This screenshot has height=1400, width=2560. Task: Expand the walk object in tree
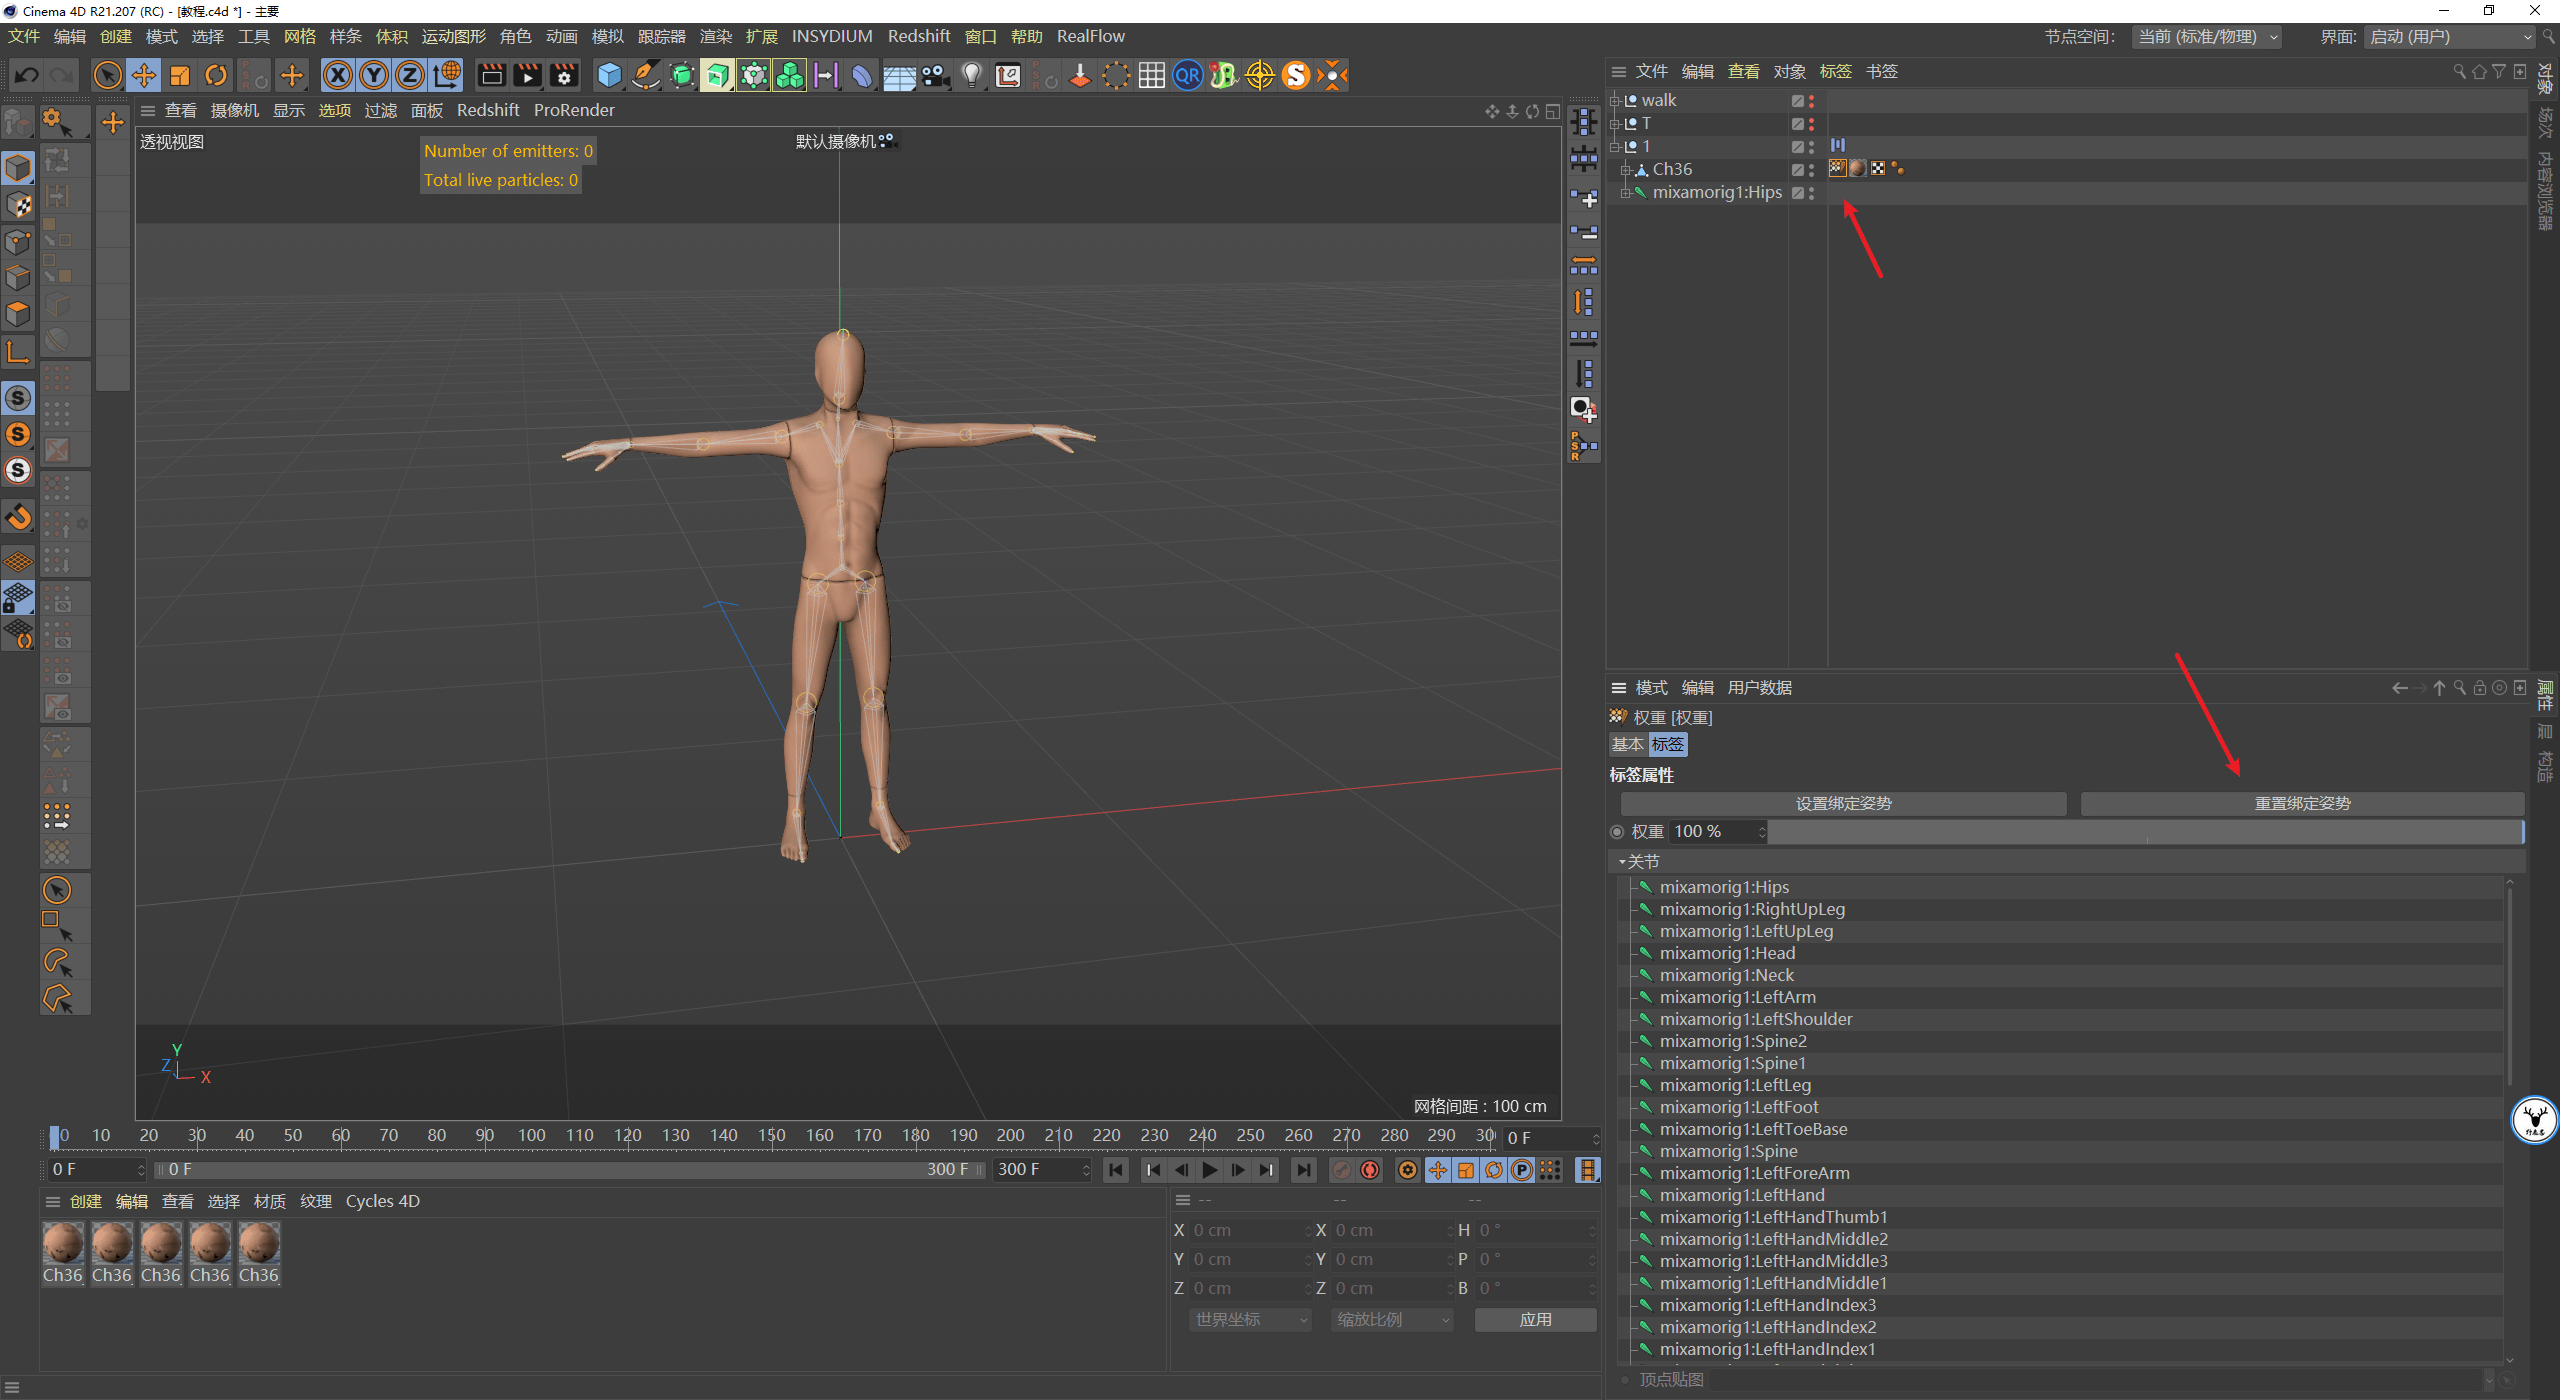pos(1615,100)
